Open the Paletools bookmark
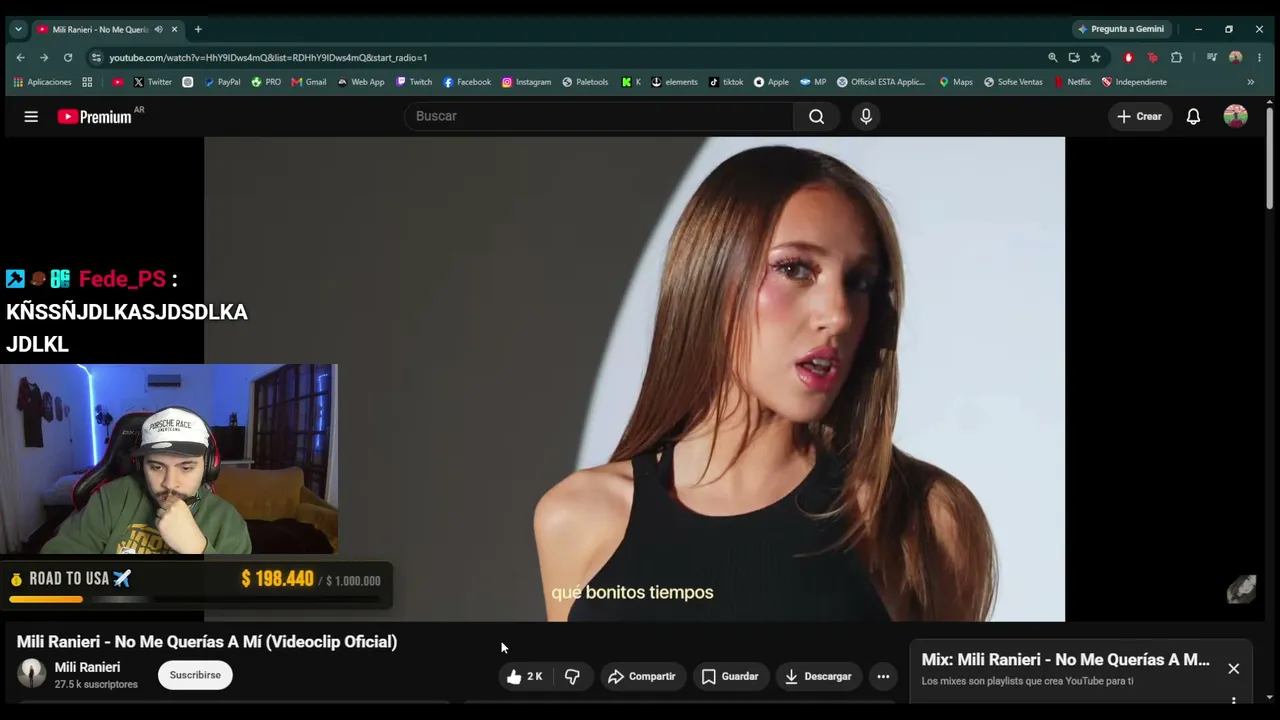Image resolution: width=1280 pixels, height=720 pixels. coord(585,82)
